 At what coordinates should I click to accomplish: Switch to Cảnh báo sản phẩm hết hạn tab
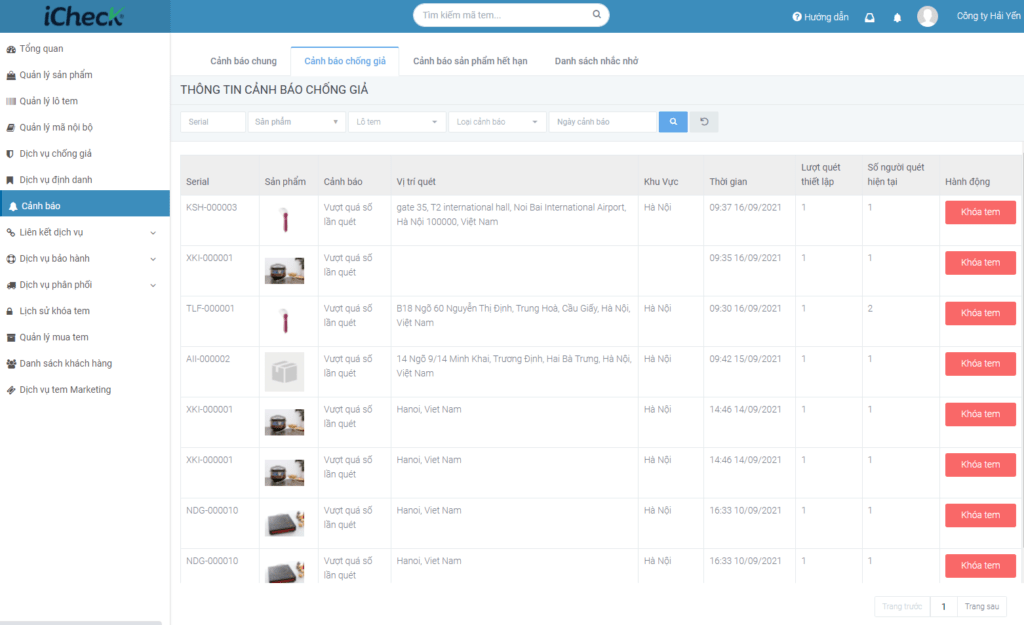click(470, 61)
